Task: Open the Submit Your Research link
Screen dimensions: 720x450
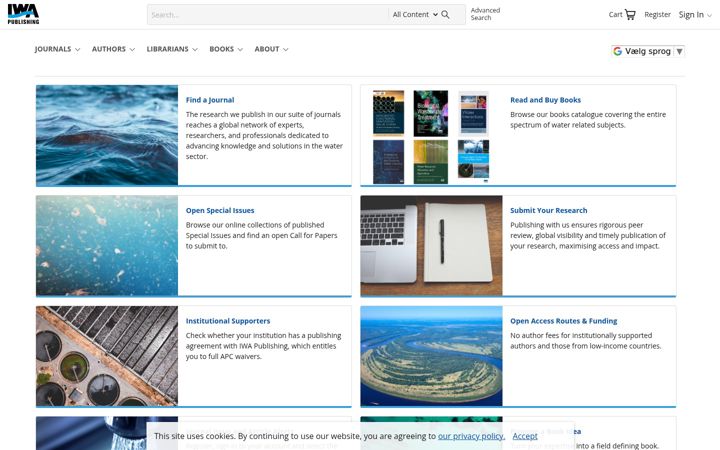Action: pyautogui.click(x=548, y=210)
